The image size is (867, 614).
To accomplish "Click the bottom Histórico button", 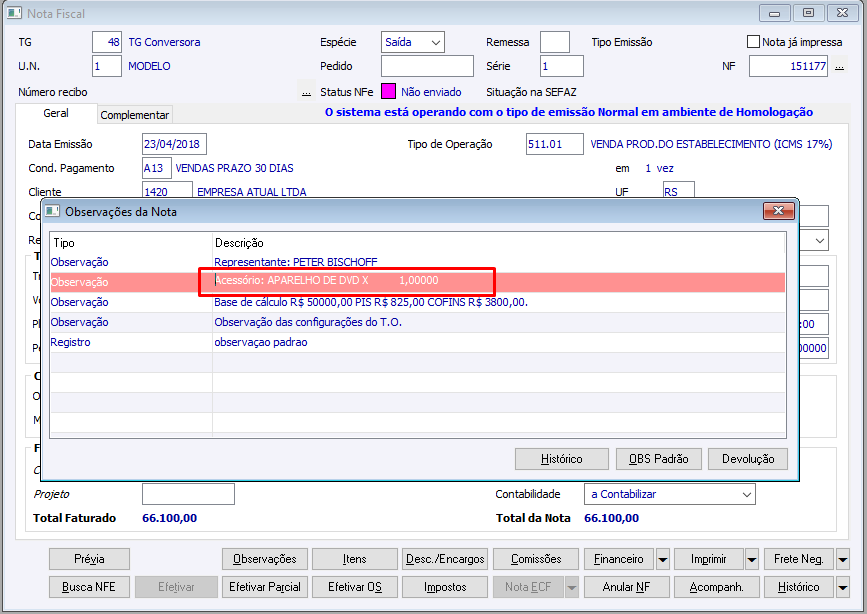I will (798, 587).
